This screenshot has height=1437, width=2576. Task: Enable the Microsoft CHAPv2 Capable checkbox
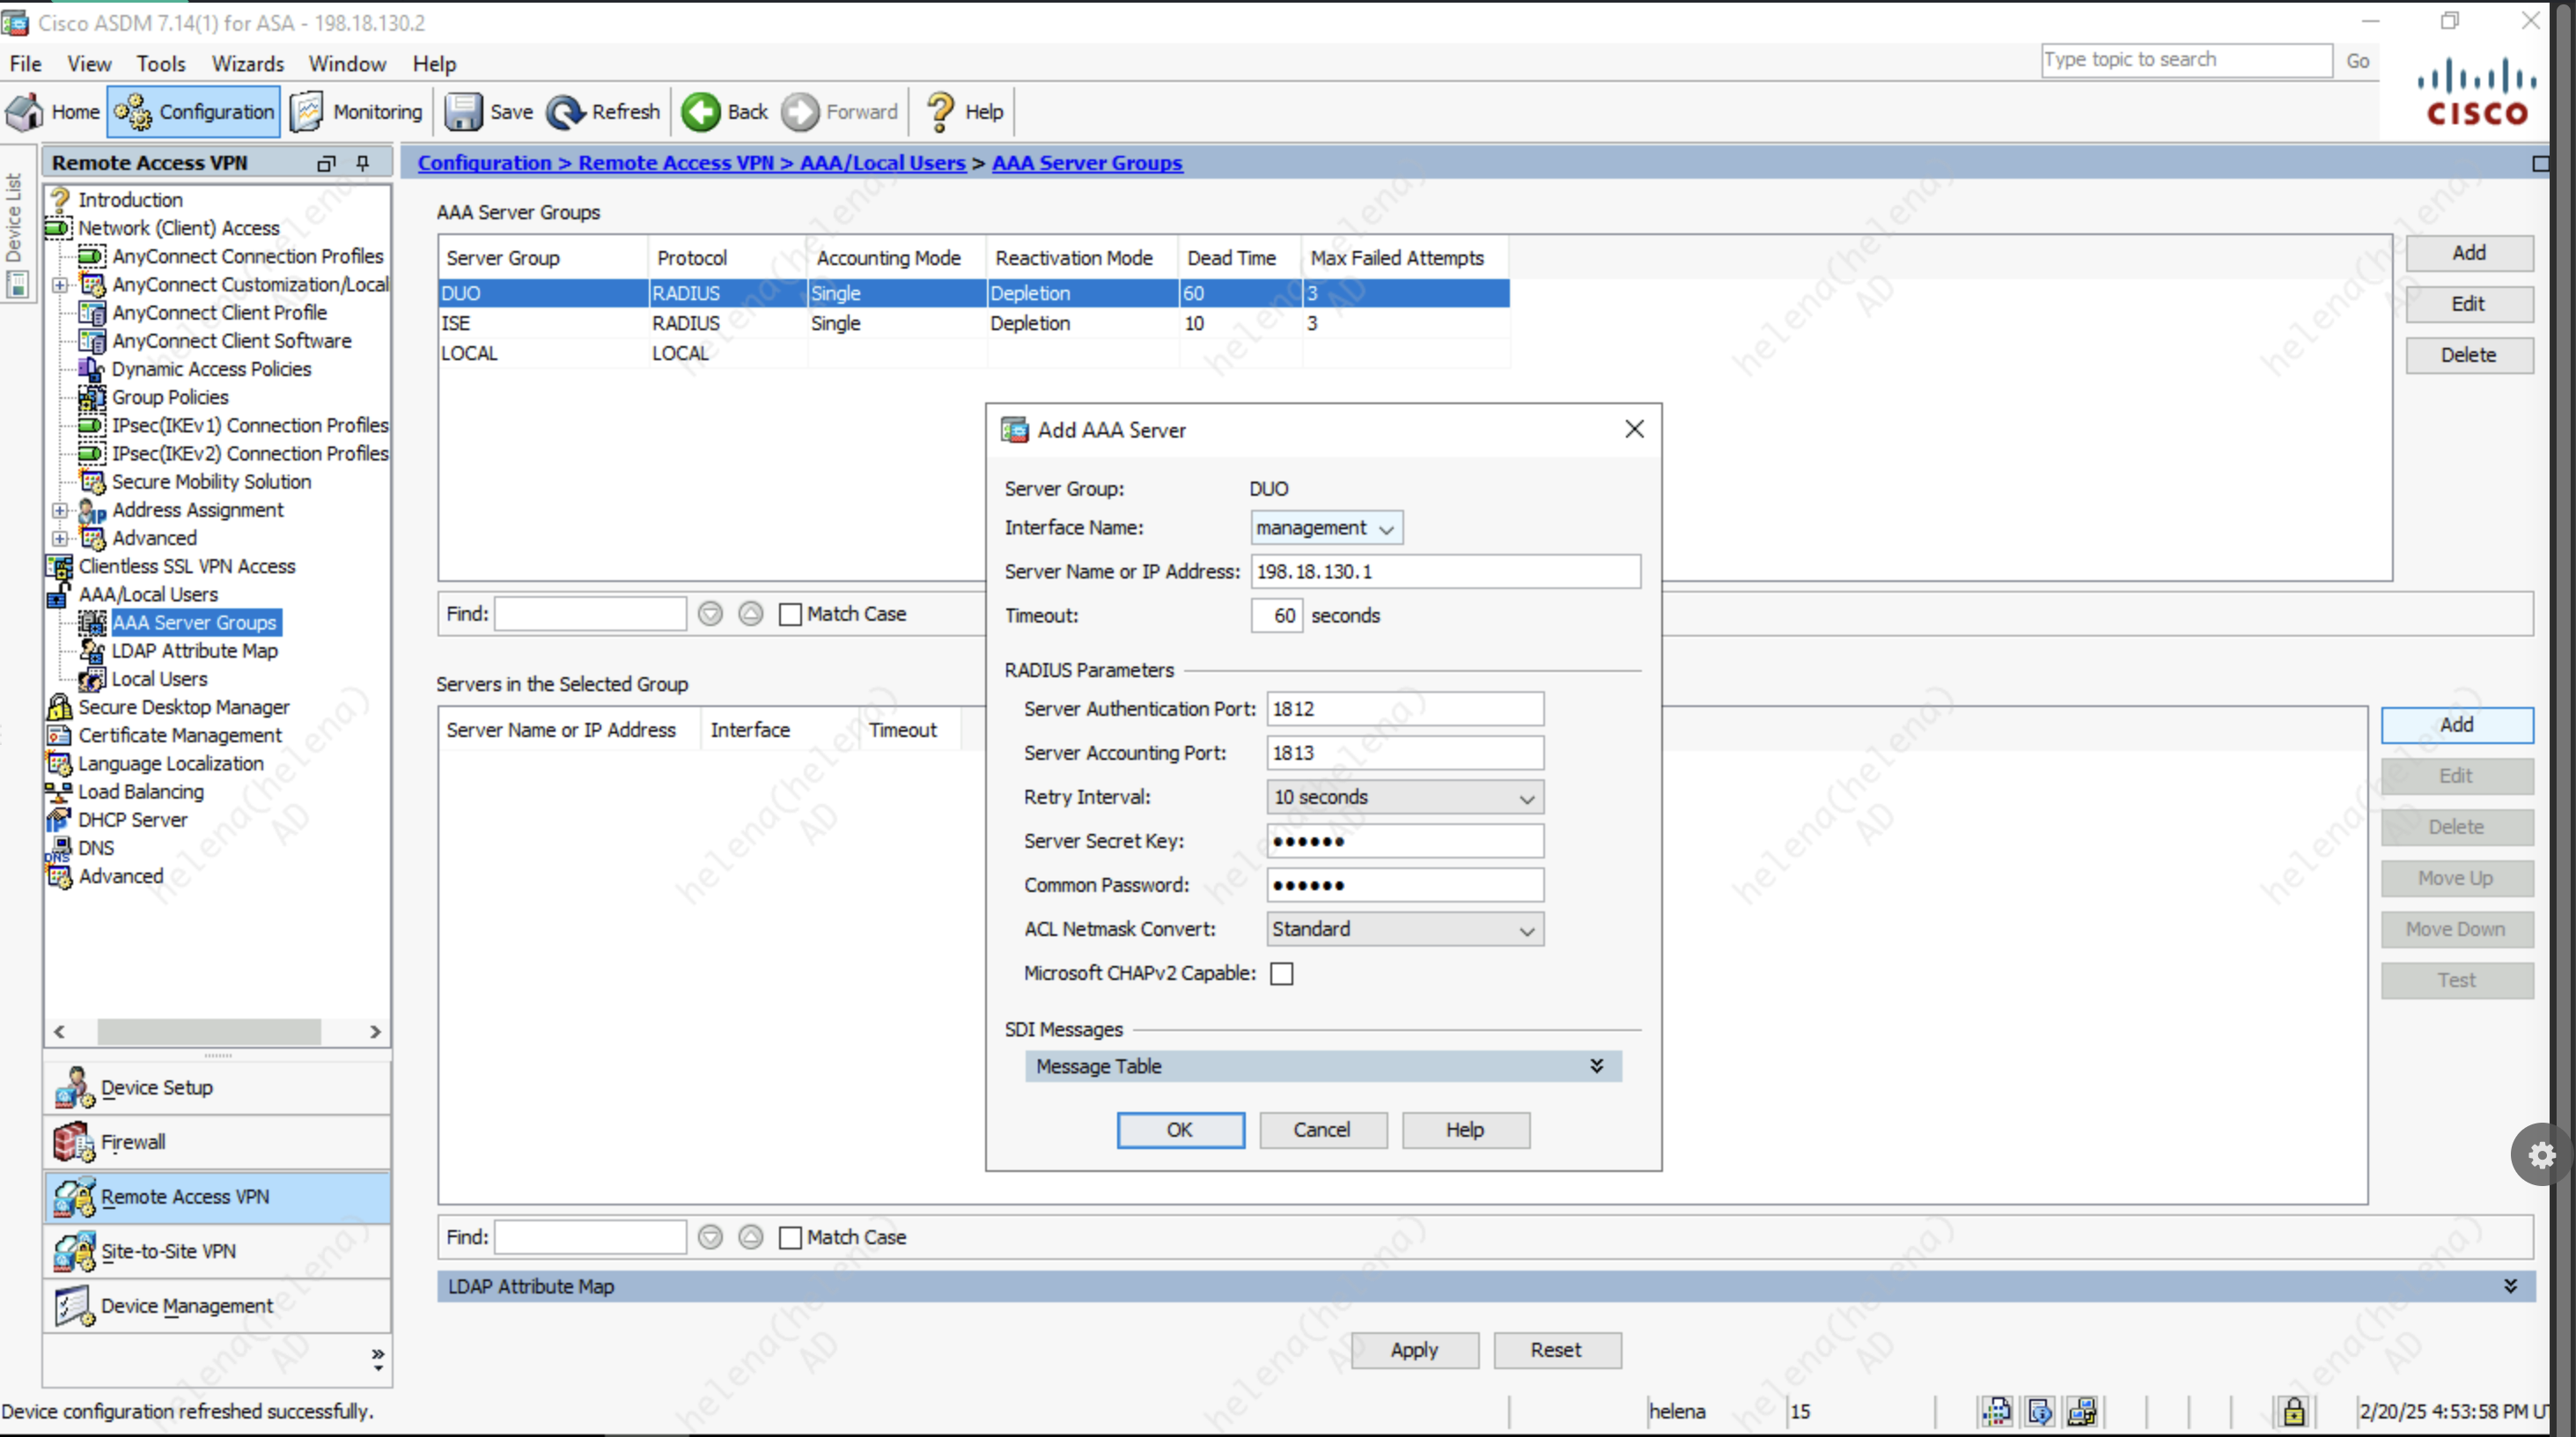pyautogui.click(x=1281, y=974)
